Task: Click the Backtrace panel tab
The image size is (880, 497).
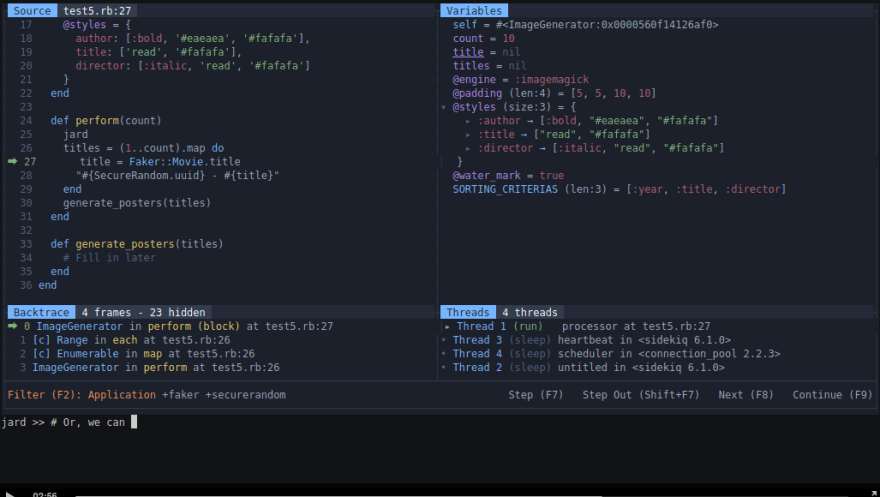Action: click(42, 312)
